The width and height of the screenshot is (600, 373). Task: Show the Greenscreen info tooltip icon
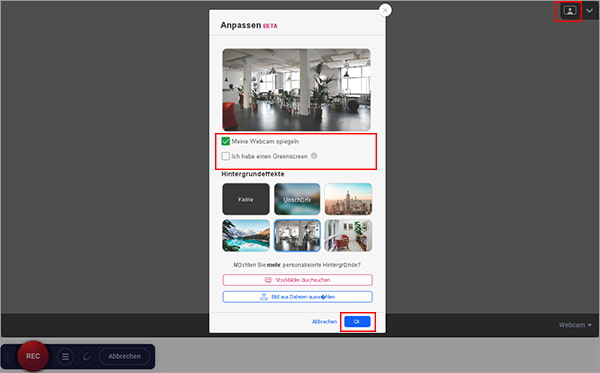(x=314, y=156)
